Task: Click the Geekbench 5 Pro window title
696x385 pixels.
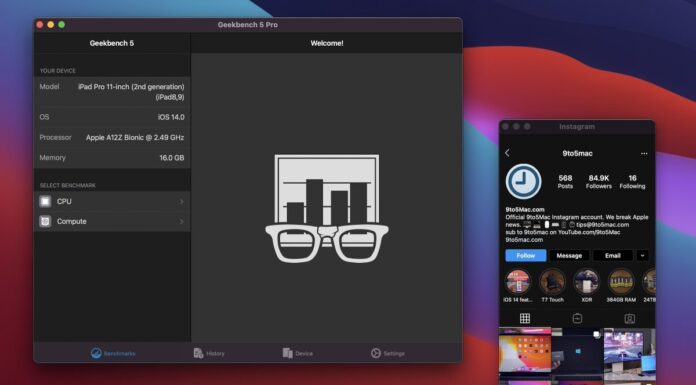Action: [248, 25]
